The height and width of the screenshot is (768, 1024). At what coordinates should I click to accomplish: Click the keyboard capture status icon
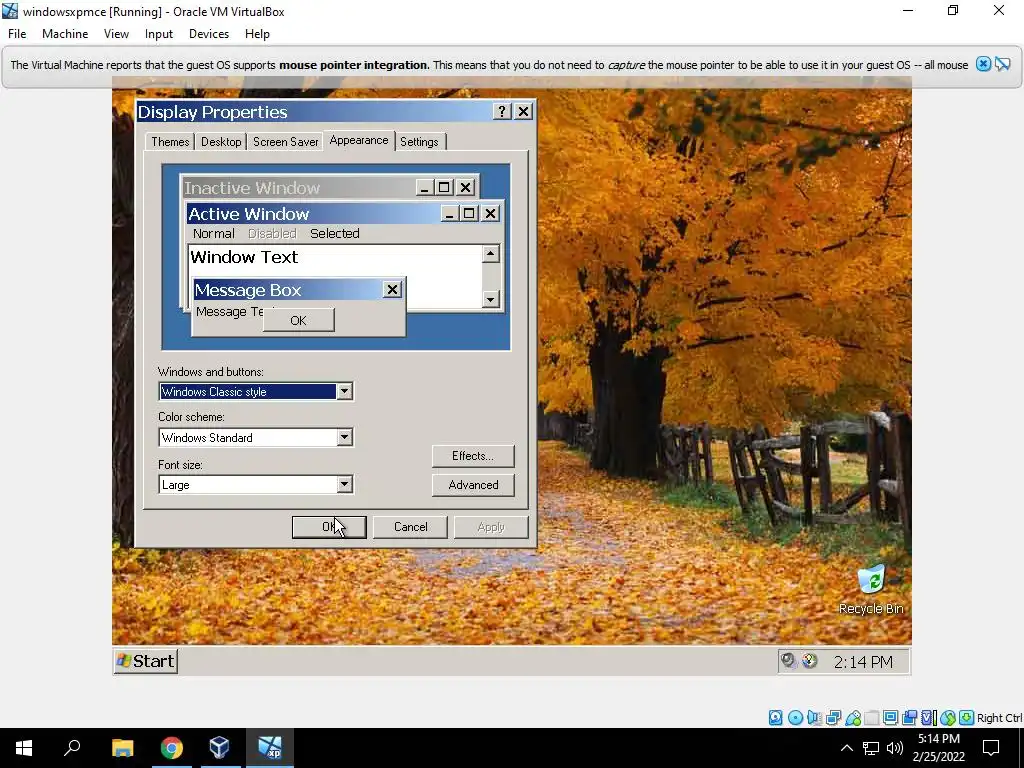click(967, 718)
